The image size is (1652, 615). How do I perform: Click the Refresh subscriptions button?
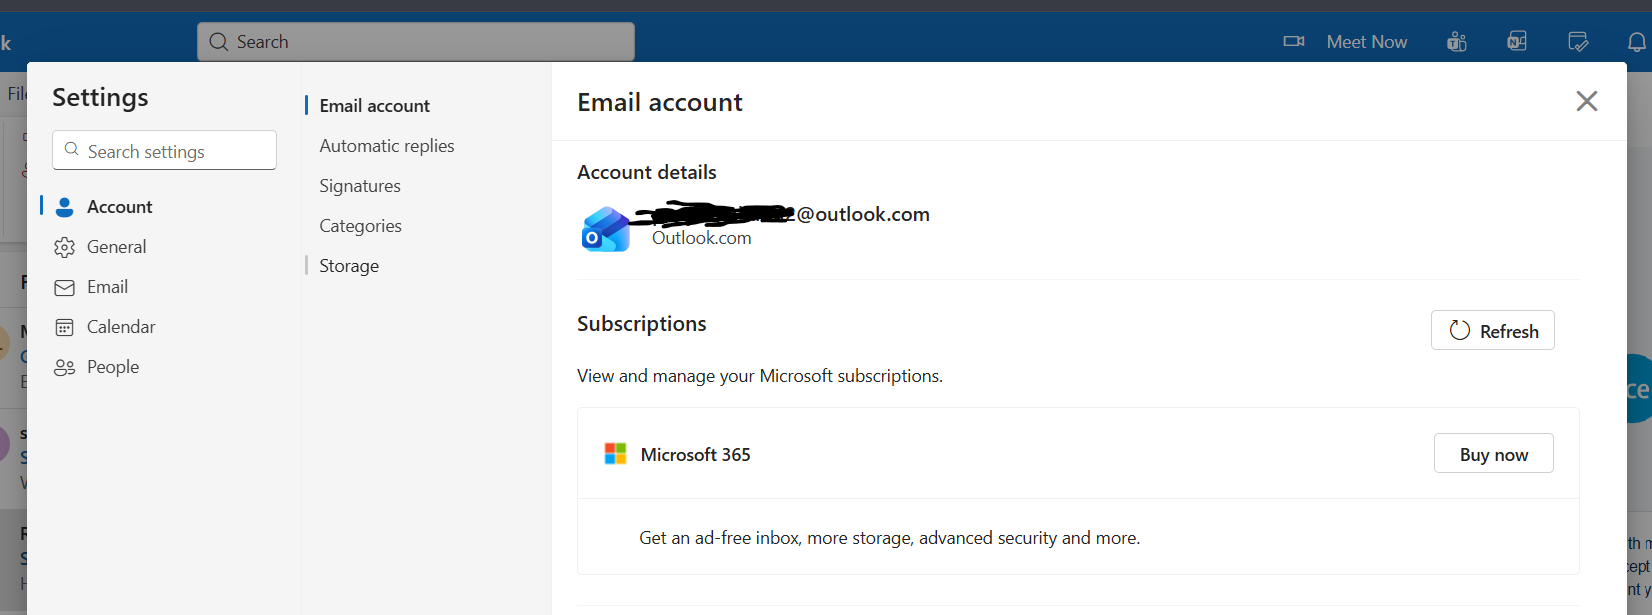click(1493, 331)
